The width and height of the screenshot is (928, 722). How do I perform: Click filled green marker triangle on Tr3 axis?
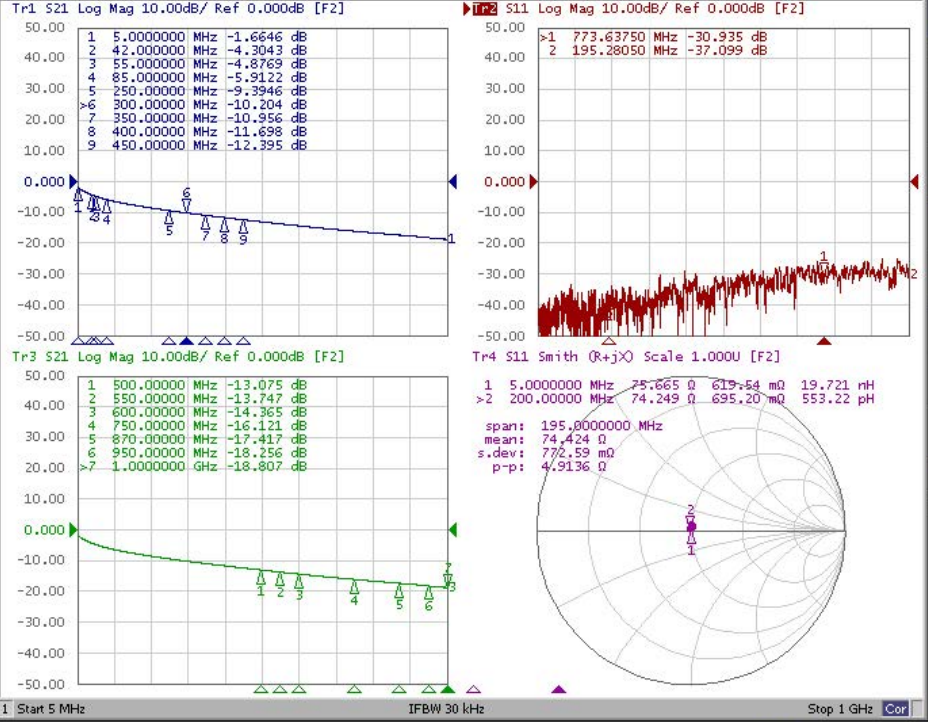coord(448,689)
